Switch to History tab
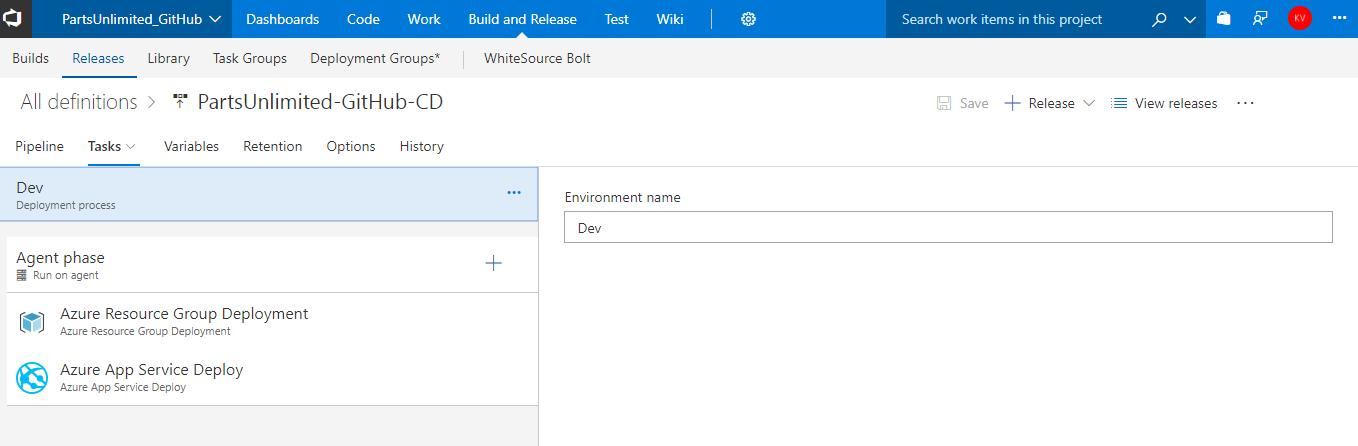Image resolution: width=1358 pixels, height=446 pixels. [x=421, y=146]
